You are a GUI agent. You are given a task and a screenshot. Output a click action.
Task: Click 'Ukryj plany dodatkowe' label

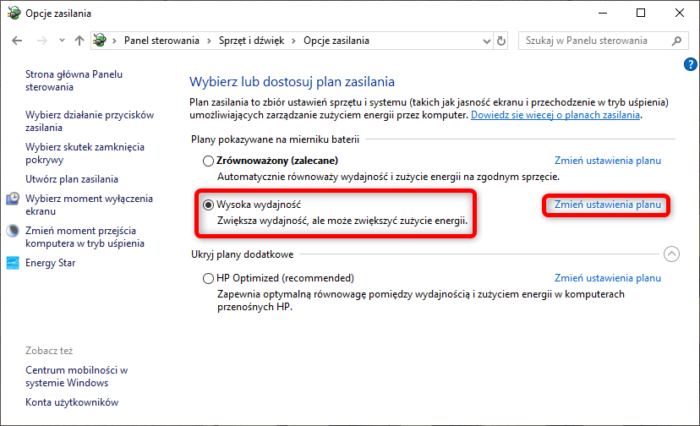(x=242, y=255)
